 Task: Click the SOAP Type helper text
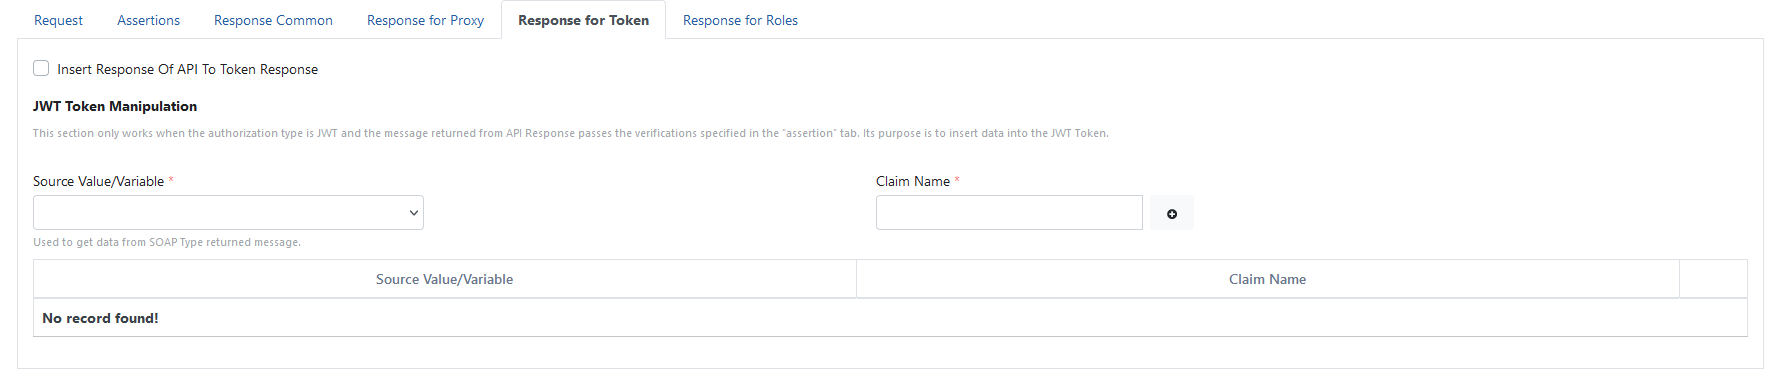167,242
